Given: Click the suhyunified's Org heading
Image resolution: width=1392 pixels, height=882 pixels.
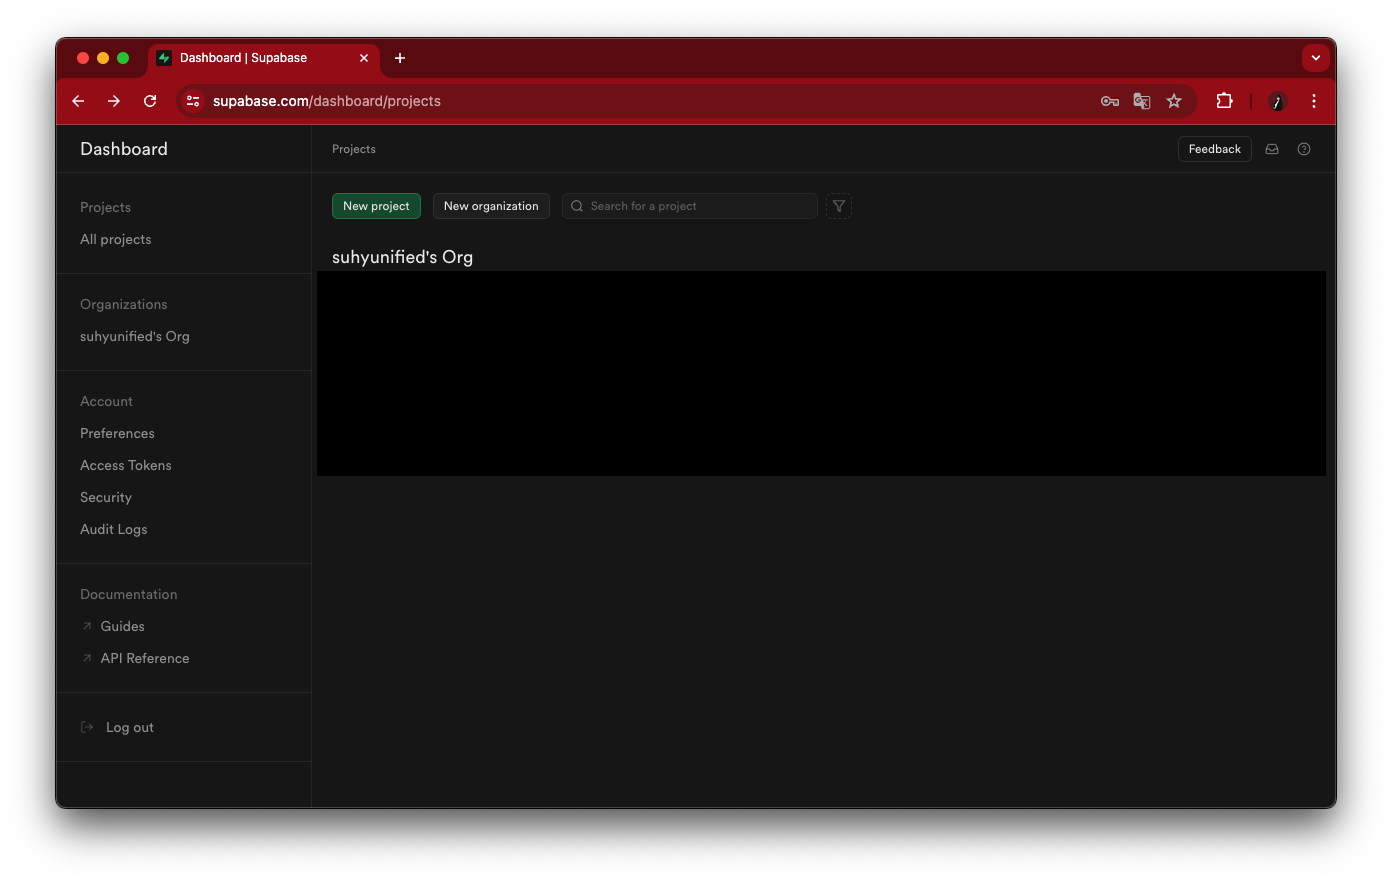Looking at the screenshot, I should coord(402,257).
